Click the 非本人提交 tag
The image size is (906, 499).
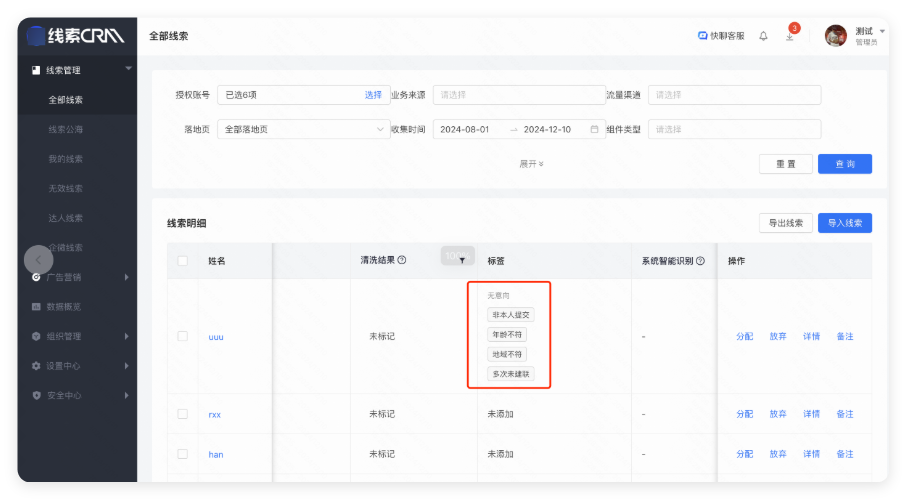(x=511, y=315)
